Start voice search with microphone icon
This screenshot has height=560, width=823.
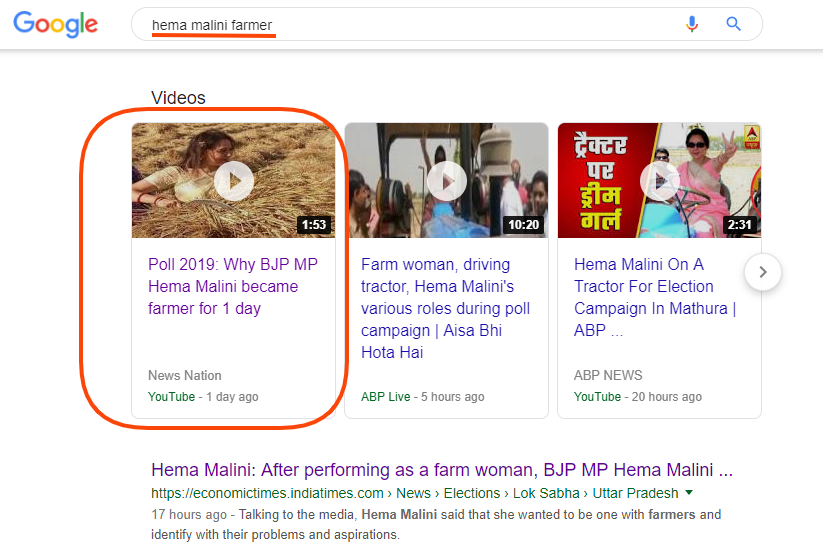click(692, 24)
